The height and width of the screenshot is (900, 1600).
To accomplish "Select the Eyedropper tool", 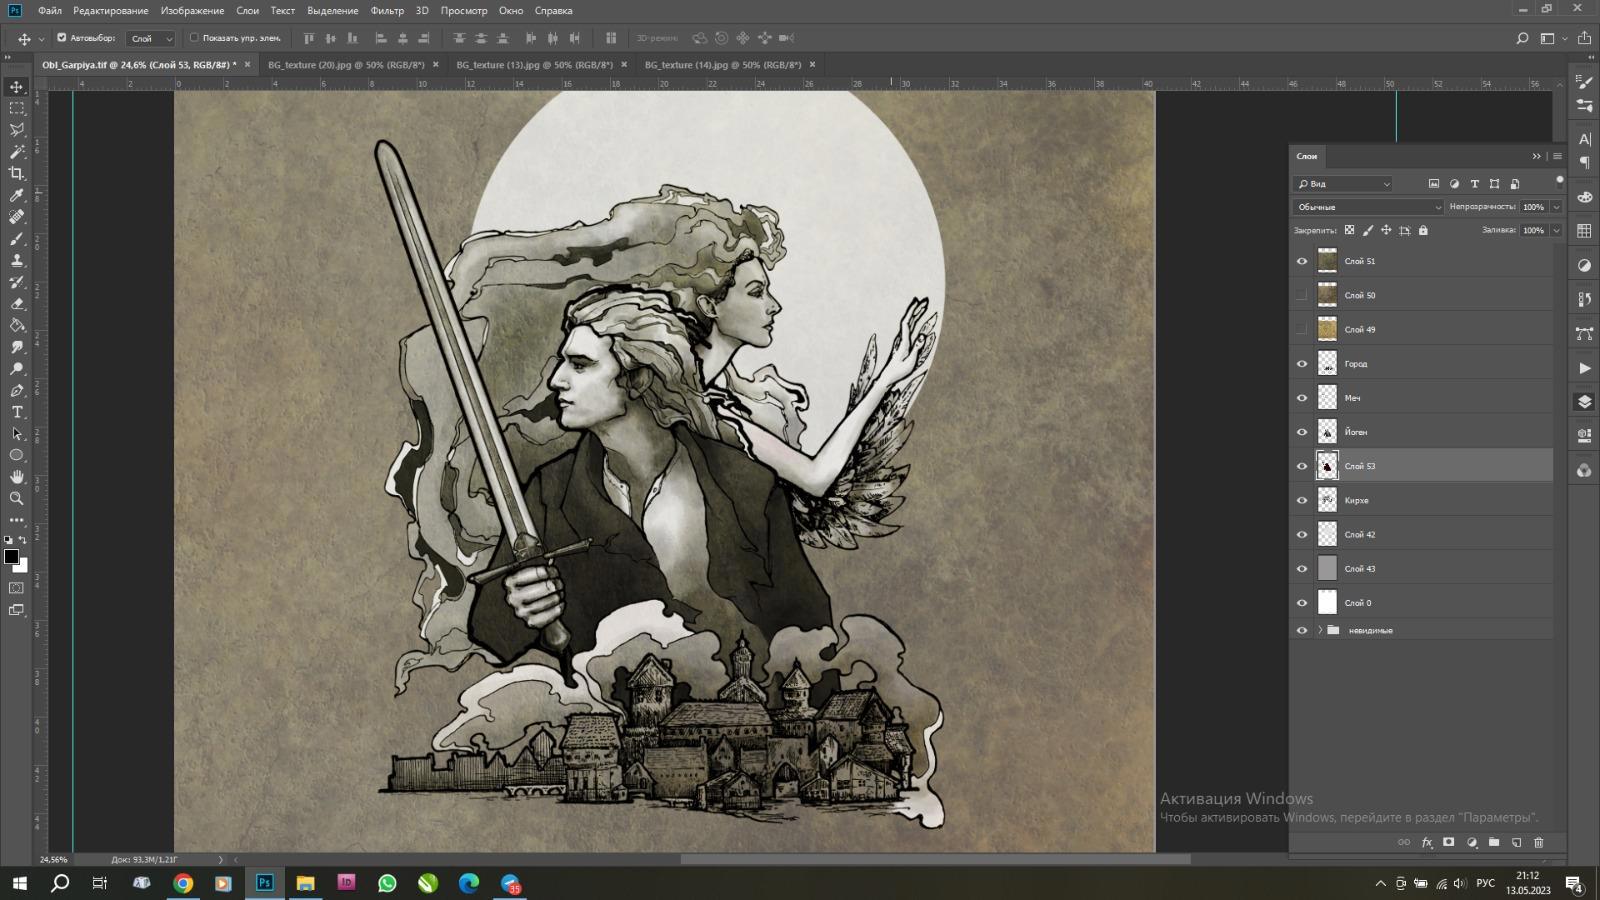I will (x=17, y=196).
